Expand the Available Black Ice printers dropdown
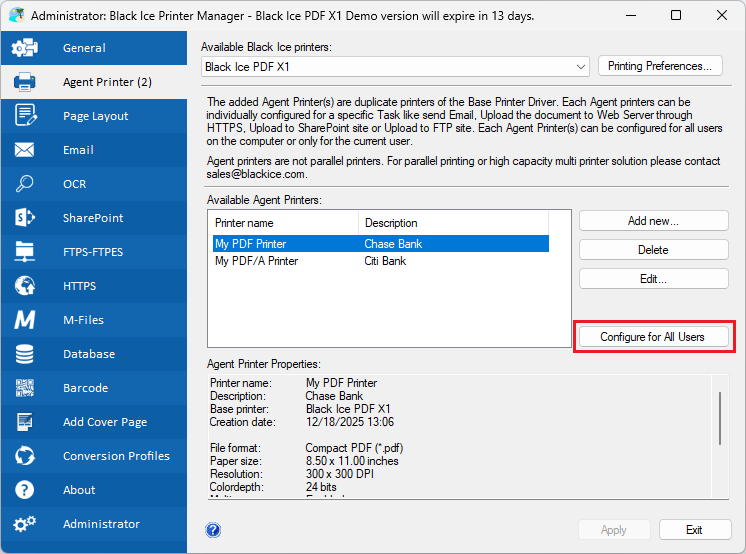Image resolution: width=746 pixels, height=554 pixels. (x=581, y=67)
